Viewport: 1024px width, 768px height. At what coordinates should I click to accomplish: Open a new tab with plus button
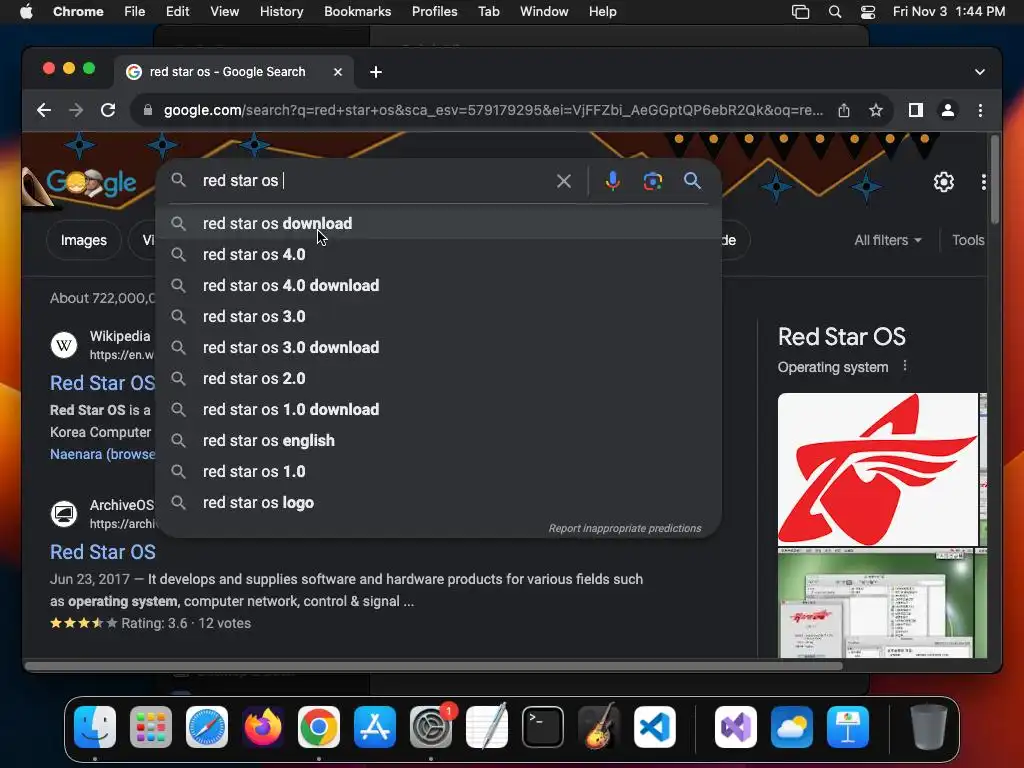376,72
